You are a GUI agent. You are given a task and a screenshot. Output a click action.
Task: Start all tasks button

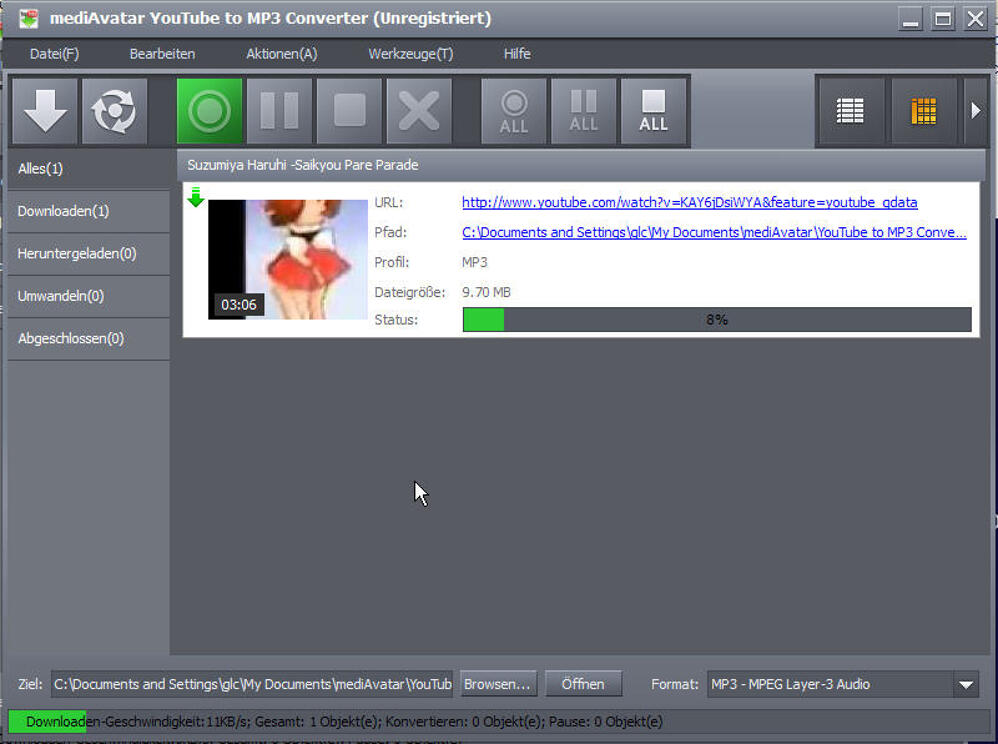tap(514, 111)
